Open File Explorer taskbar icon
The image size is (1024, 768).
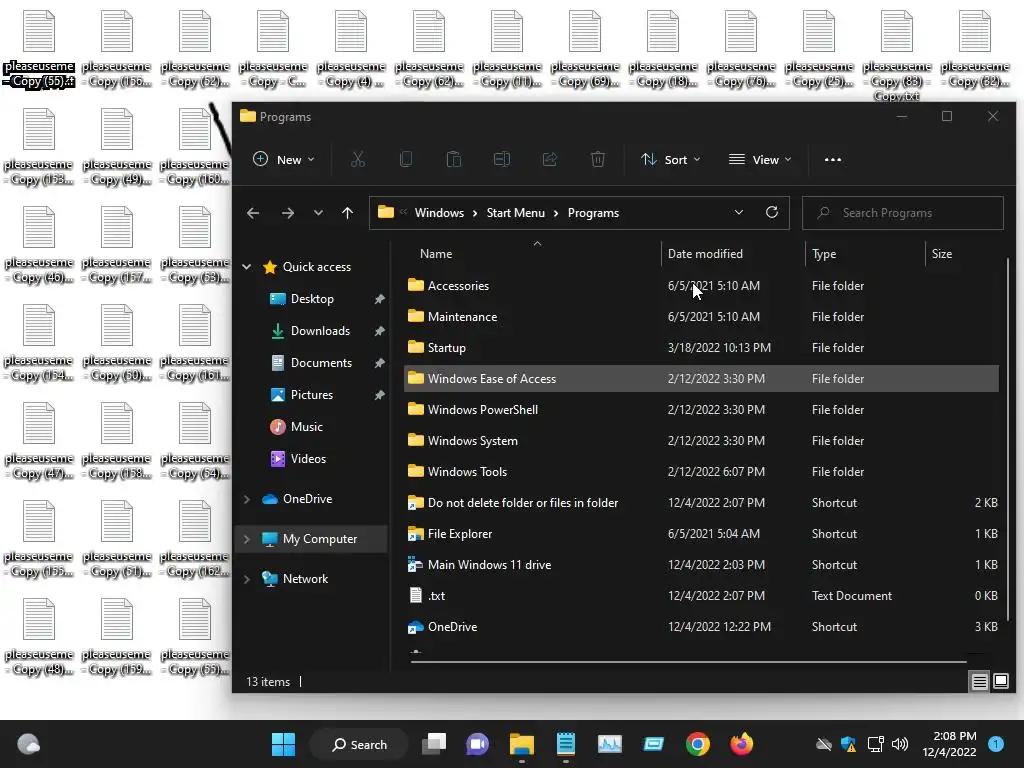coord(522,744)
